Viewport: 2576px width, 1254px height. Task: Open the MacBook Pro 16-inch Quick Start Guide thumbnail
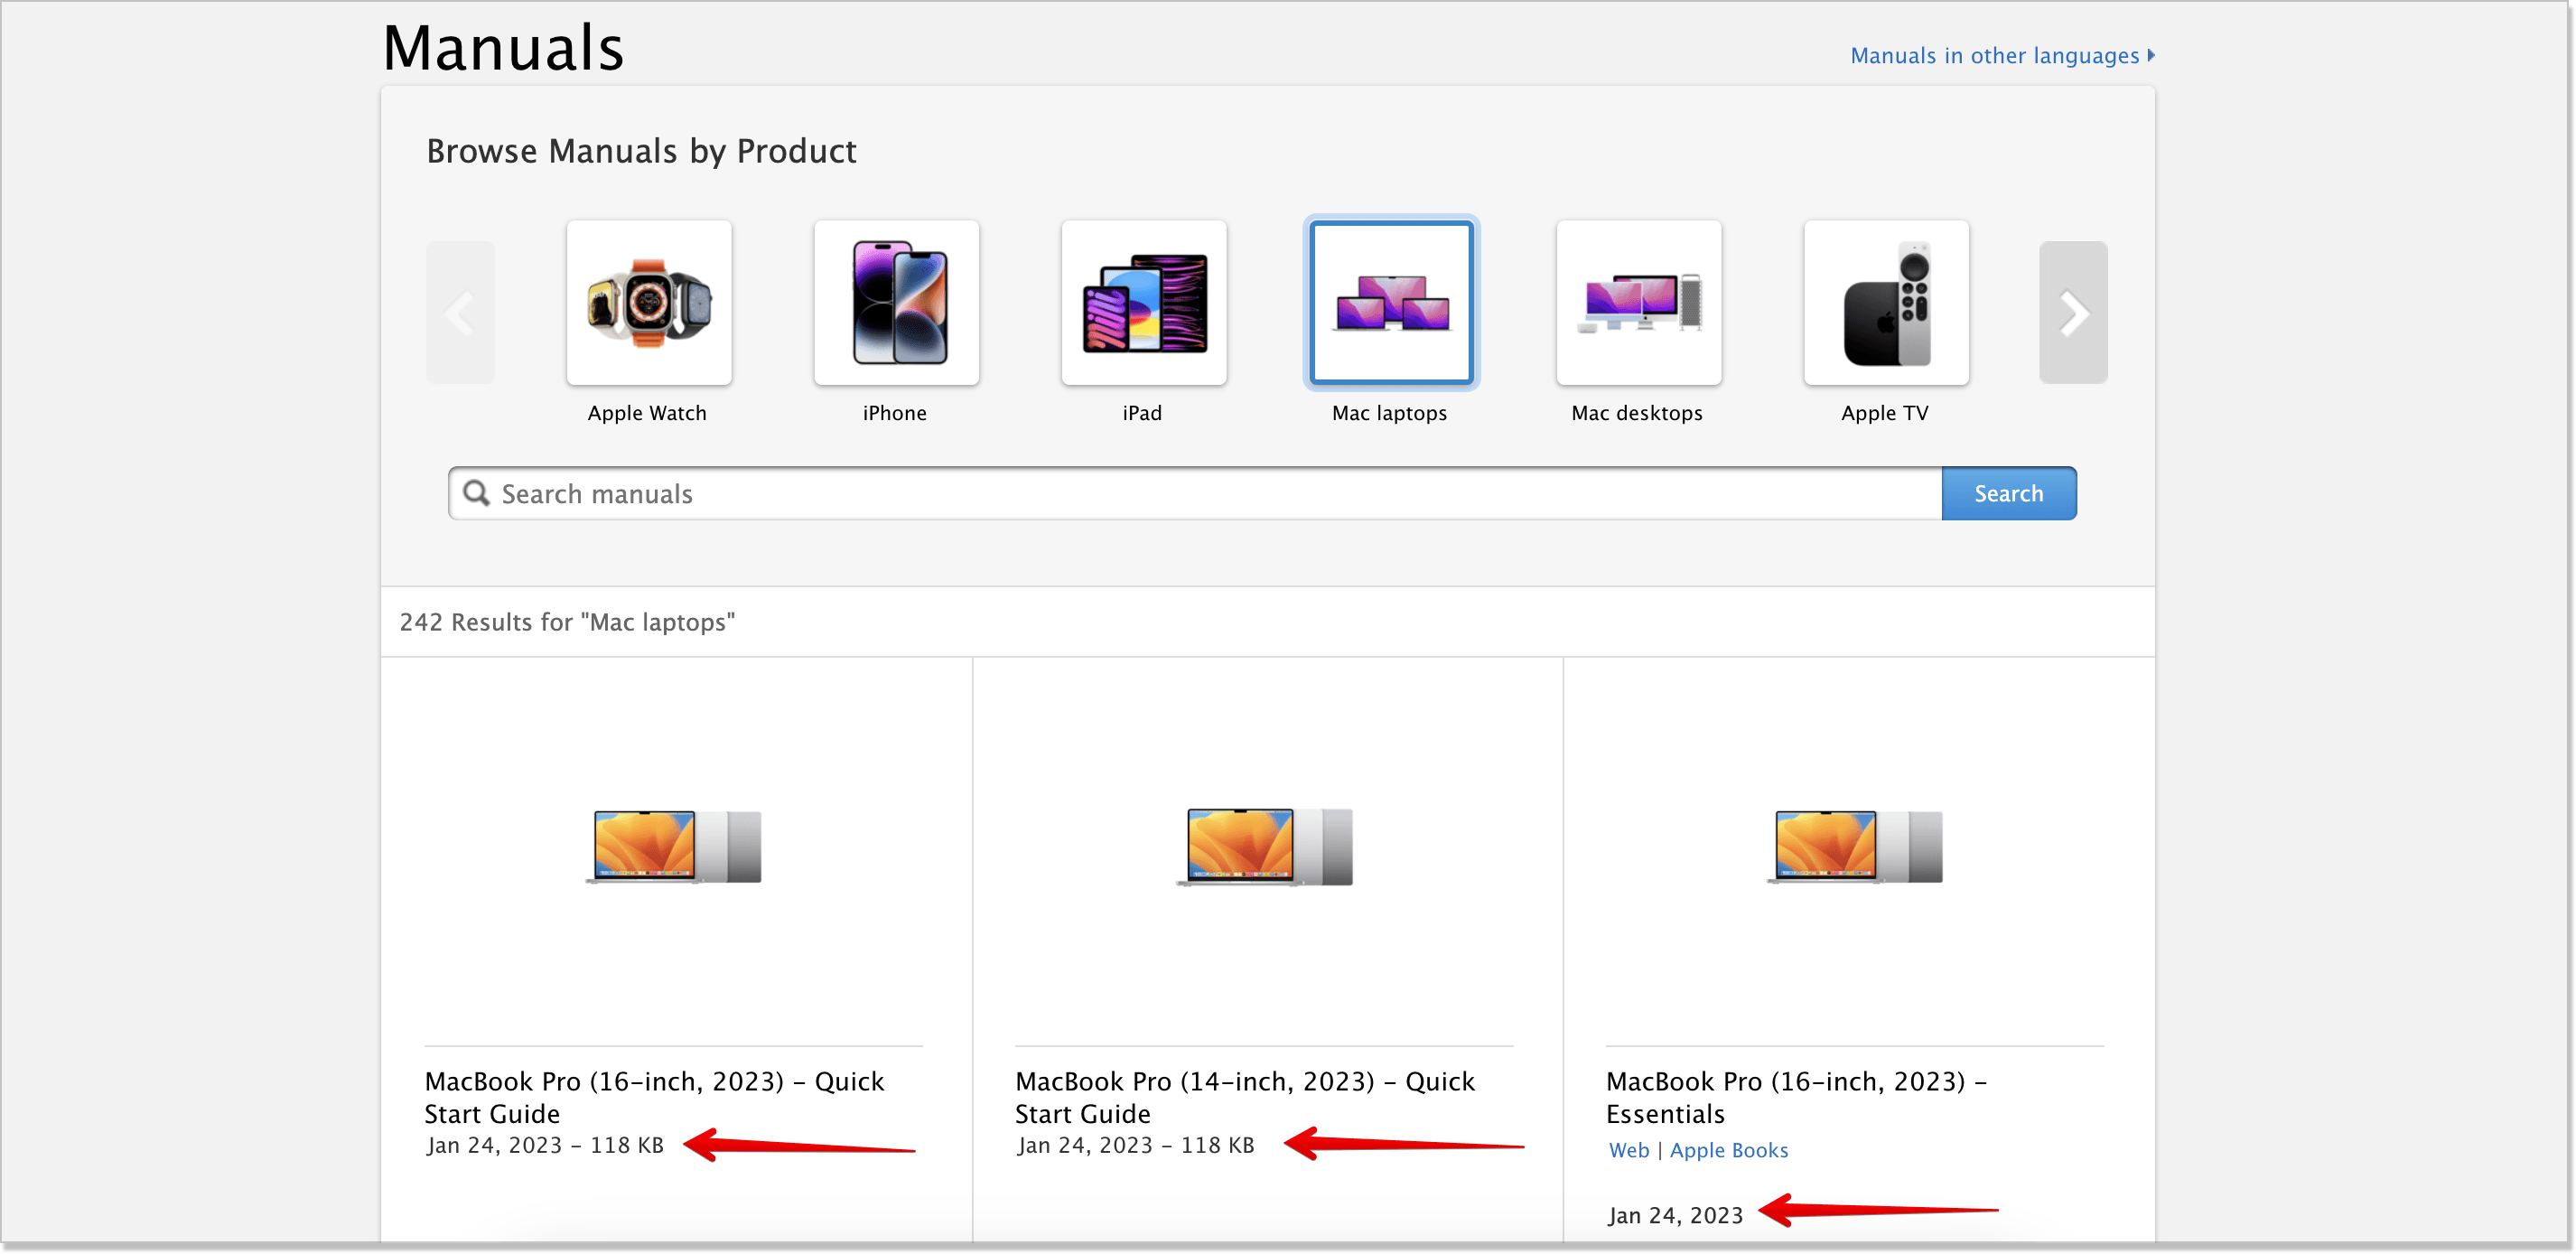pyautogui.click(x=673, y=846)
